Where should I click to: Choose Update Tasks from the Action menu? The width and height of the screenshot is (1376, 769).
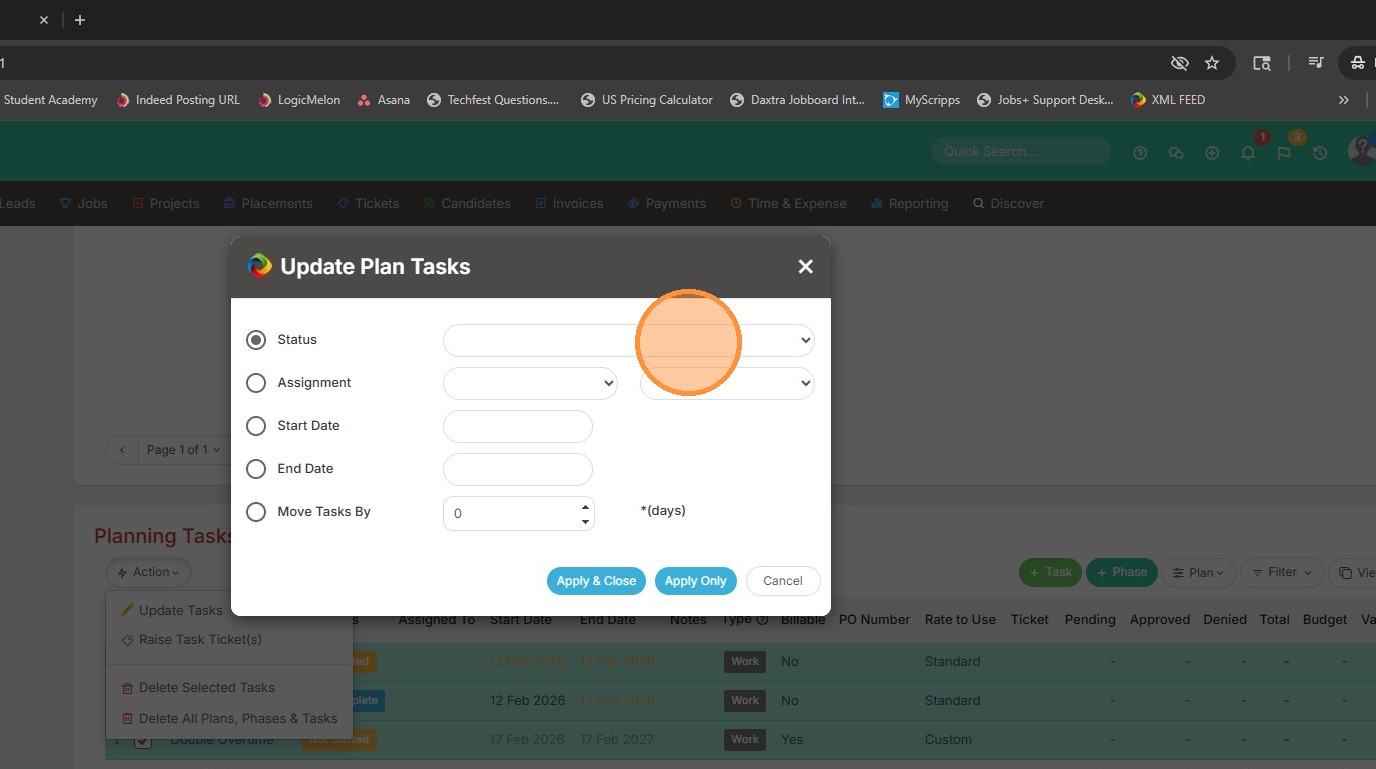pos(180,610)
